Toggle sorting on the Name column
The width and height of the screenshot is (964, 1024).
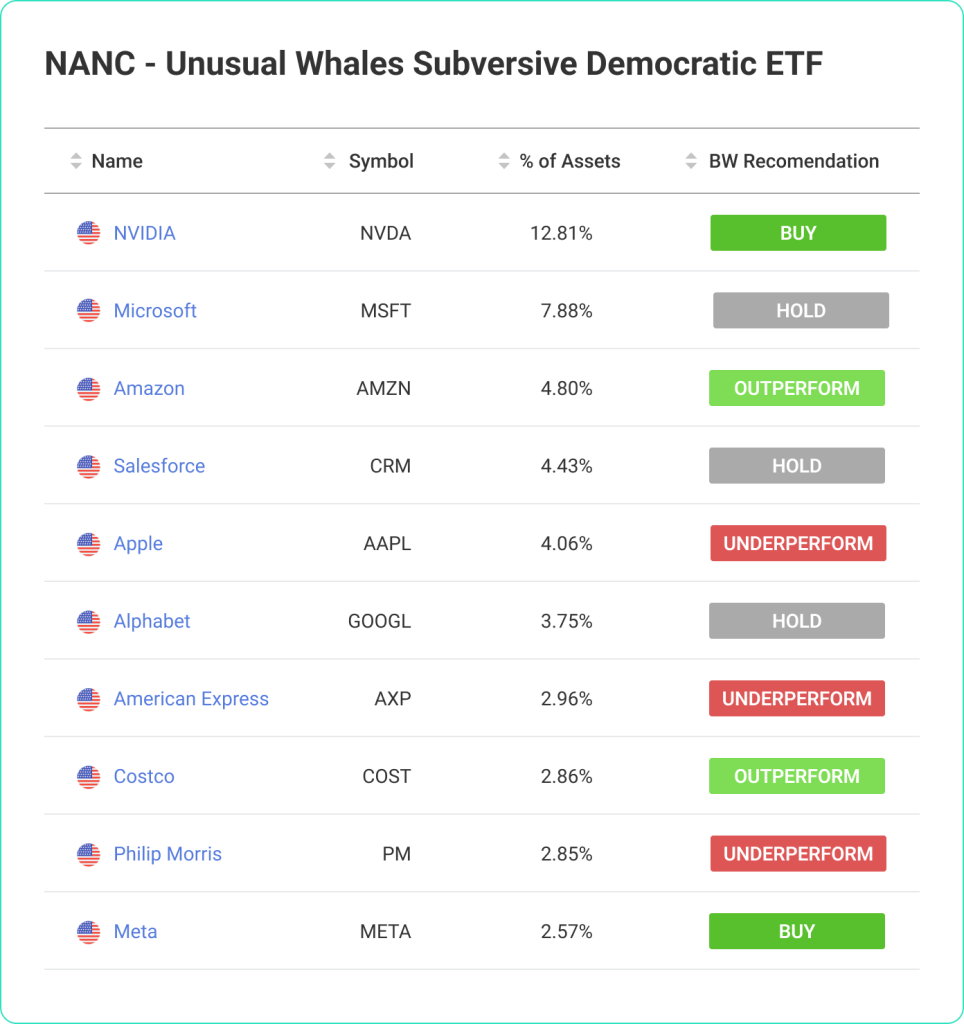pyautogui.click(x=75, y=160)
